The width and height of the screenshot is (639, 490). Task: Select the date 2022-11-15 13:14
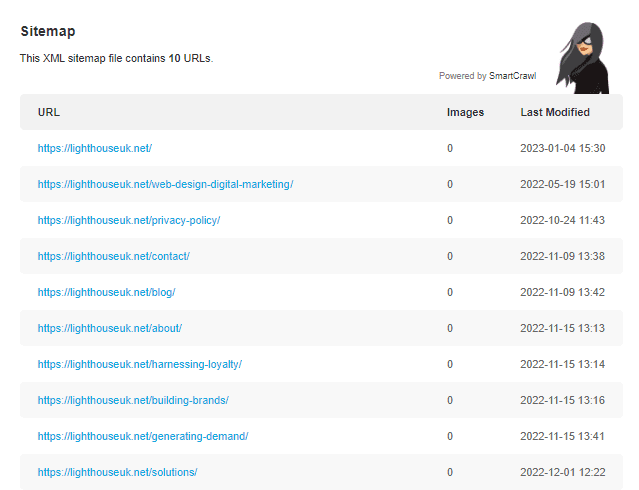[x=562, y=364]
